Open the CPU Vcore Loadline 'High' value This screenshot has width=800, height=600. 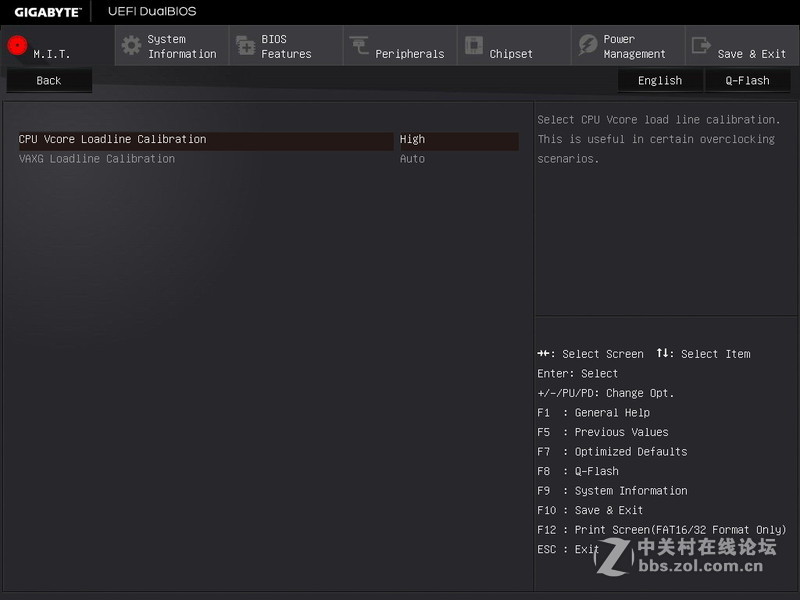pyautogui.click(x=412, y=140)
